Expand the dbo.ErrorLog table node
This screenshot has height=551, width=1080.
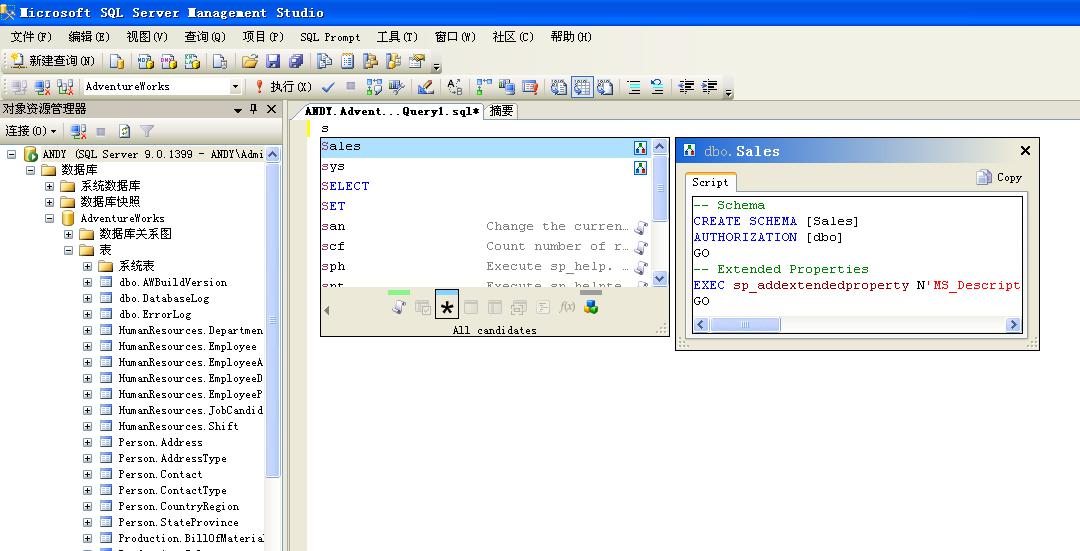[87, 315]
